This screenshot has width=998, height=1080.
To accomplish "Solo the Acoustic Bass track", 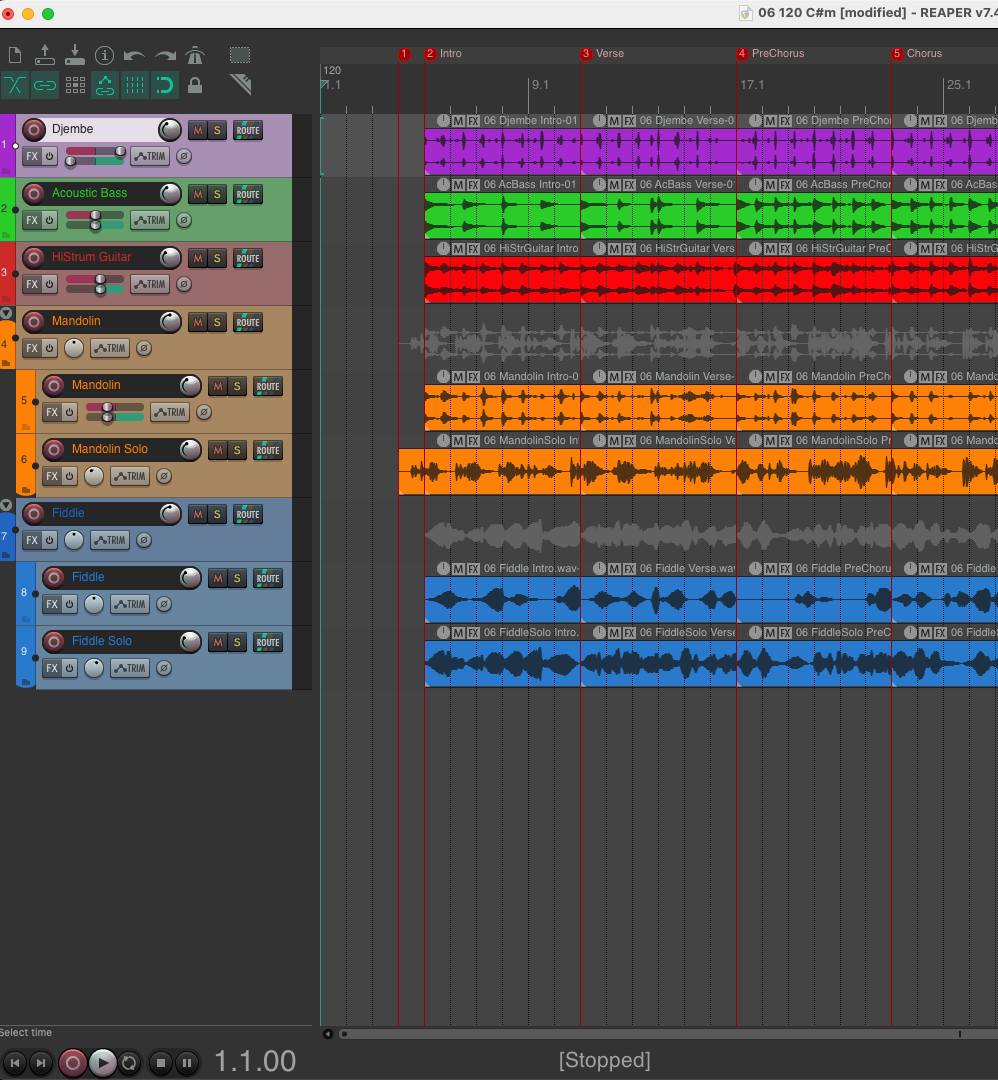I will (217, 194).
